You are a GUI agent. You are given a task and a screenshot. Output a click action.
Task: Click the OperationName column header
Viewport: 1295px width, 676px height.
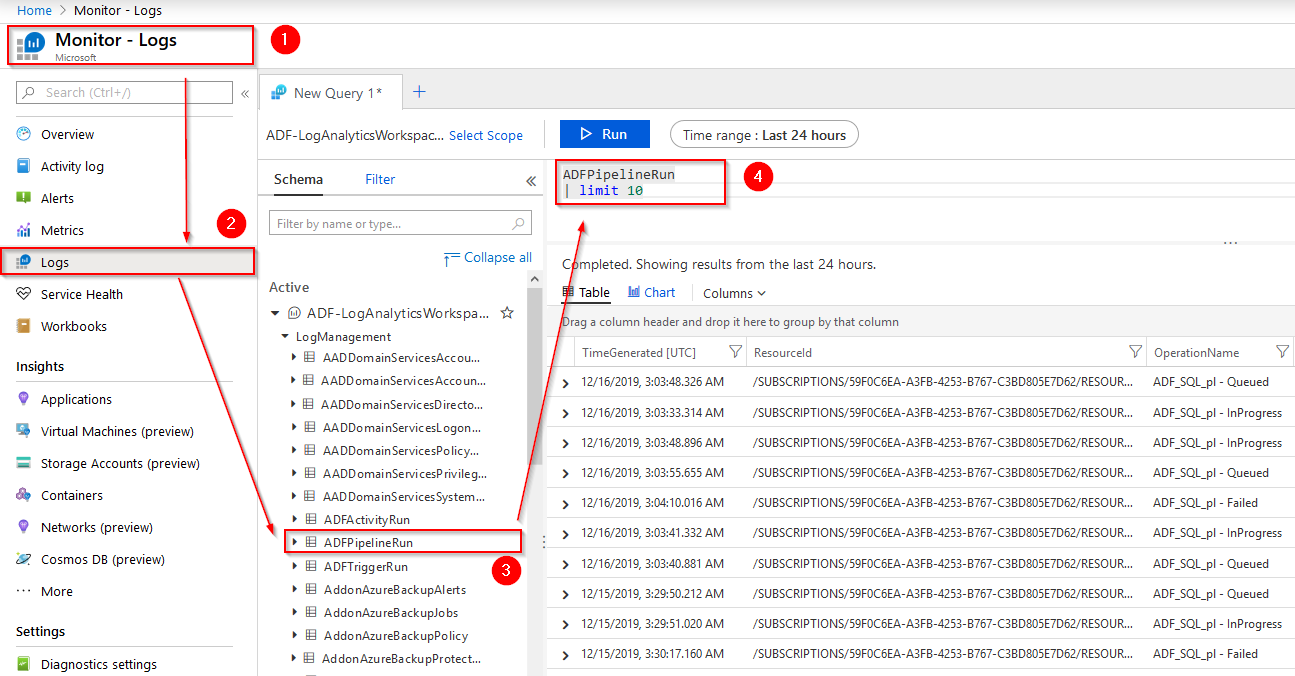(x=1196, y=352)
